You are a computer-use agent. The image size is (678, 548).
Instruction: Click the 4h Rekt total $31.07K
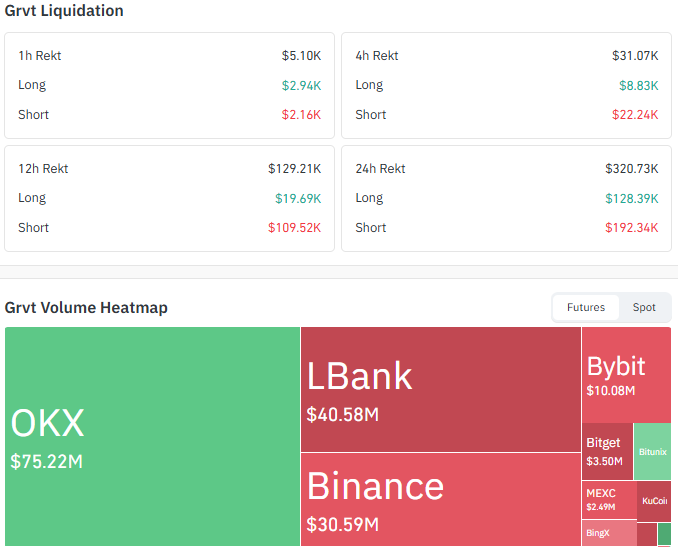[x=635, y=56]
